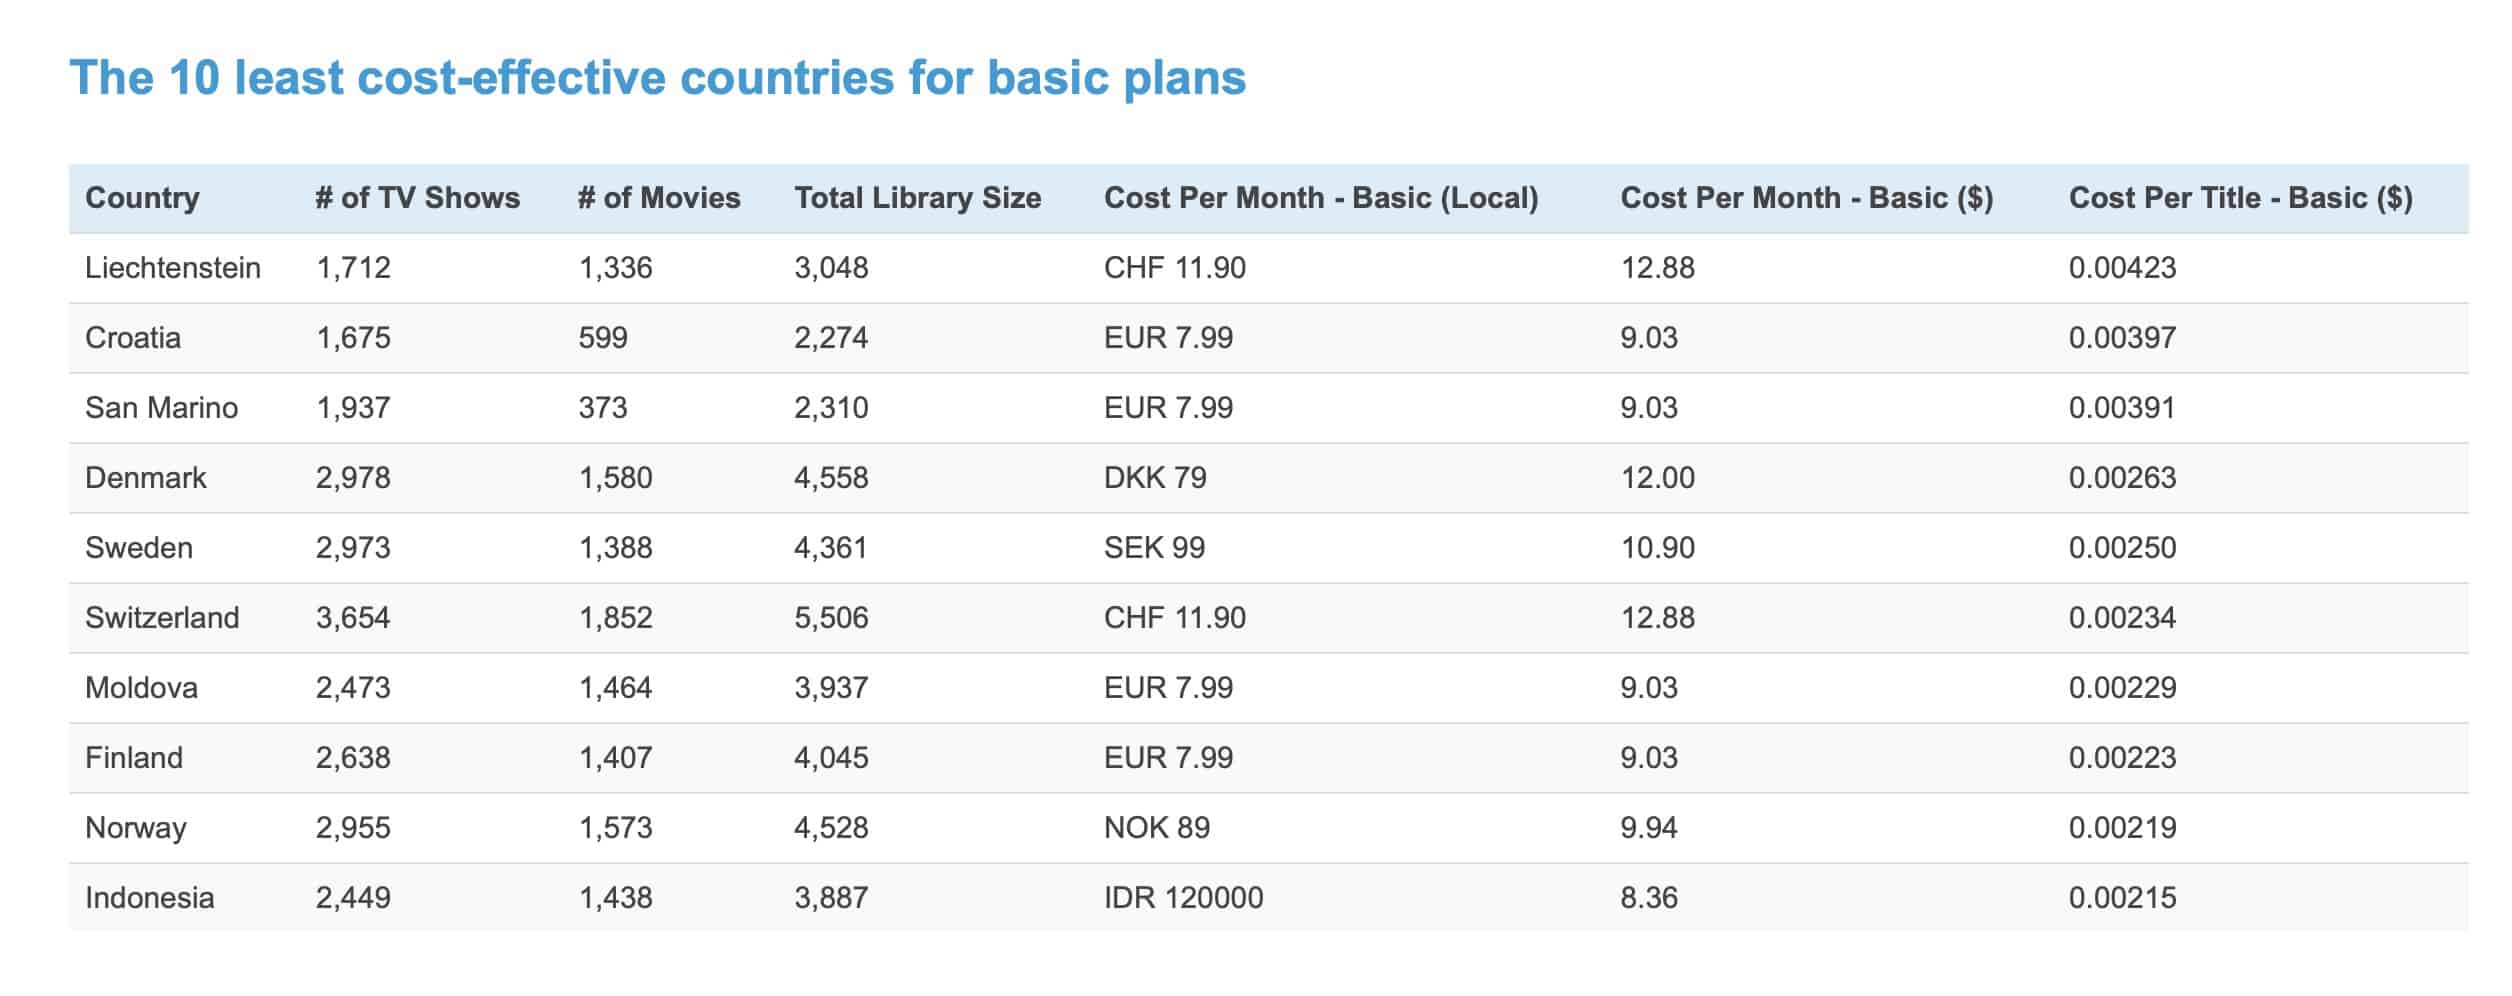
Task: Click the 'Cost Per Month - Basic (Local)' header
Action: [x=1320, y=198]
